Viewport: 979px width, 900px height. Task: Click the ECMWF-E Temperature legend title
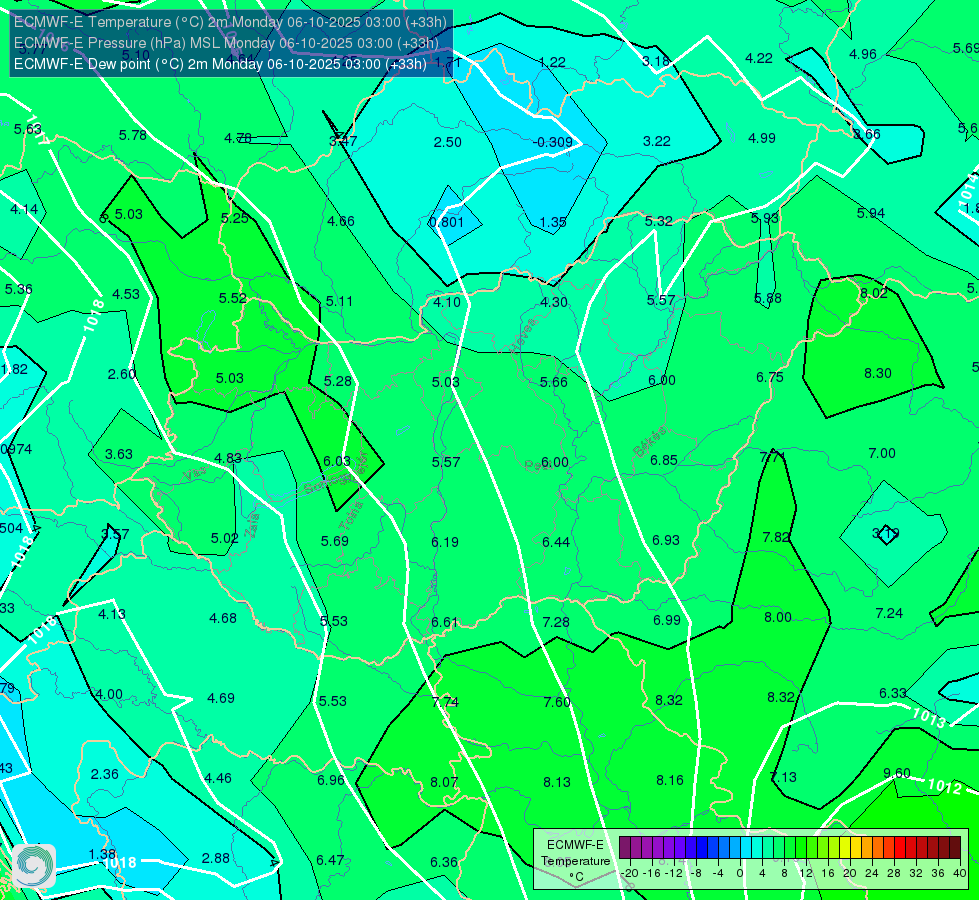(575, 853)
